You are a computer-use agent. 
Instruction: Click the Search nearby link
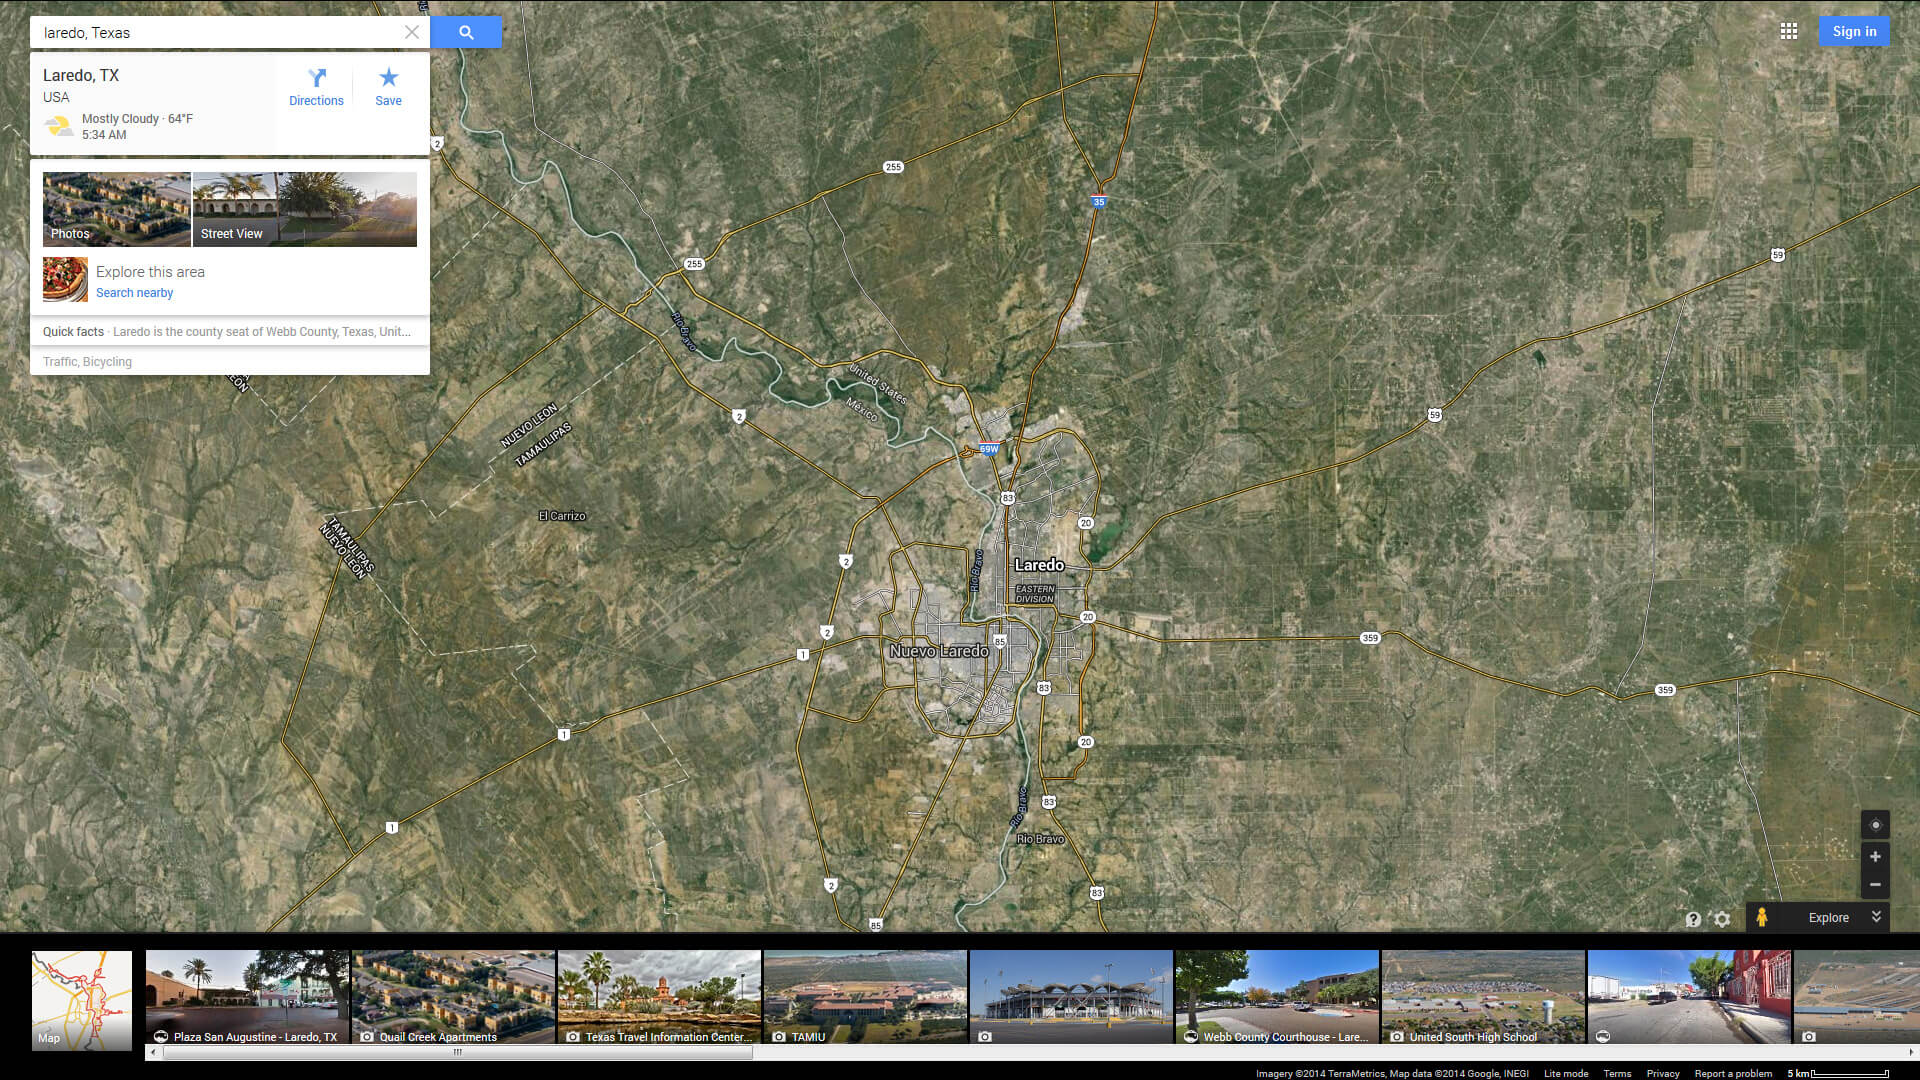click(x=134, y=293)
